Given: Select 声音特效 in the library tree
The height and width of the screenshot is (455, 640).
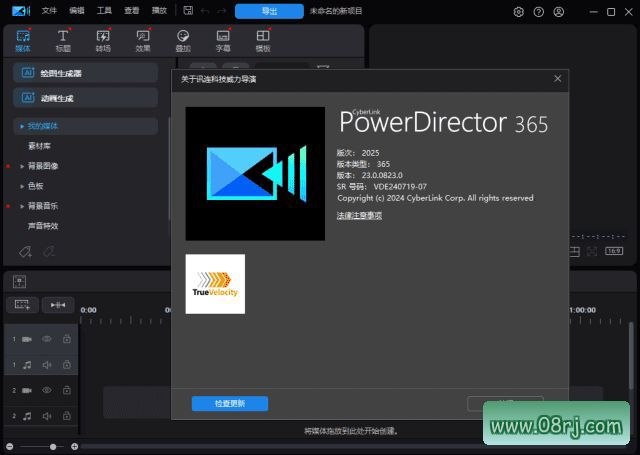Looking at the screenshot, I should point(43,226).
